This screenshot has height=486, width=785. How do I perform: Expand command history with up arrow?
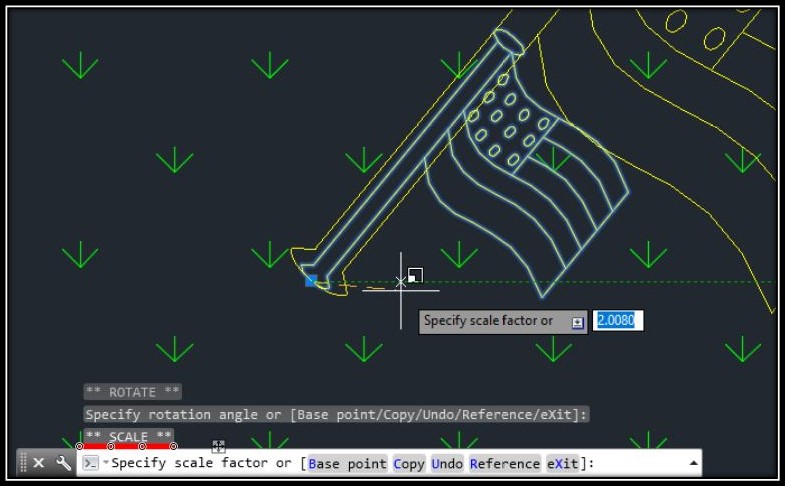tap(693, 463)
